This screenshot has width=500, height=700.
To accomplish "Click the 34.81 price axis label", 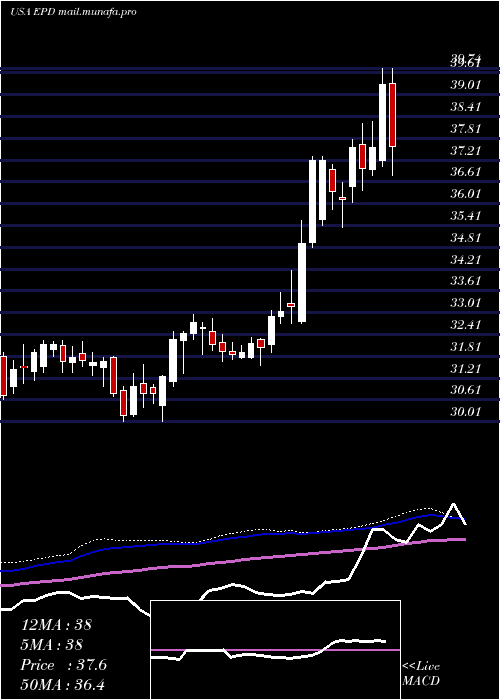I will point(465,238).
